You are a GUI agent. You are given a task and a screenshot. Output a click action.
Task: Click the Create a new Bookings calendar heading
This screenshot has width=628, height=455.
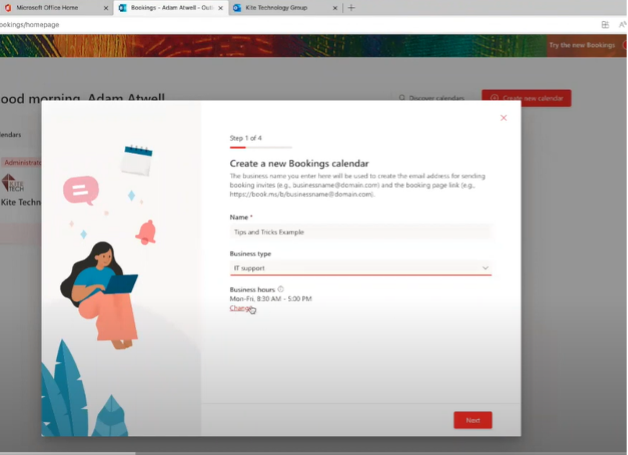[x=299, y=163]
